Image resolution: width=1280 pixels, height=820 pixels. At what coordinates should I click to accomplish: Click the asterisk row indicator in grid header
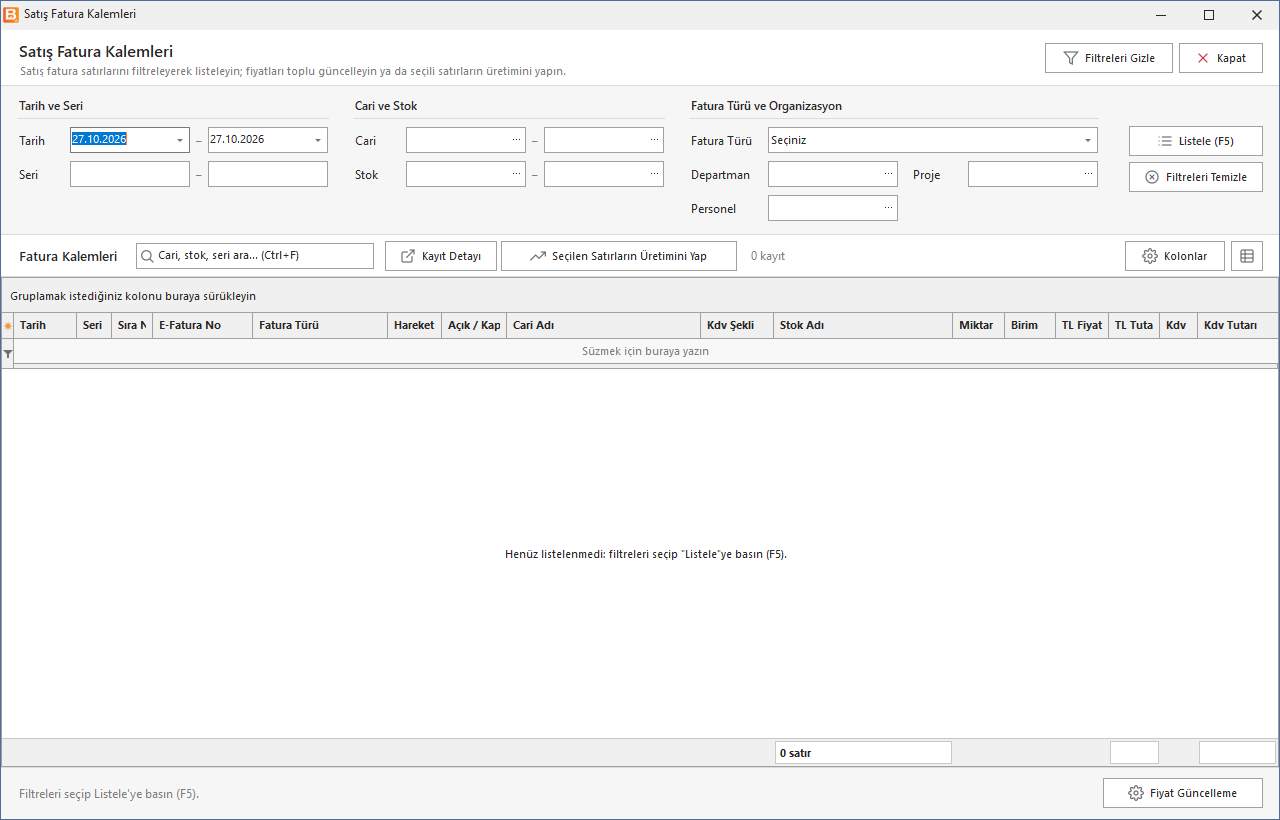[x=8, y=326]
